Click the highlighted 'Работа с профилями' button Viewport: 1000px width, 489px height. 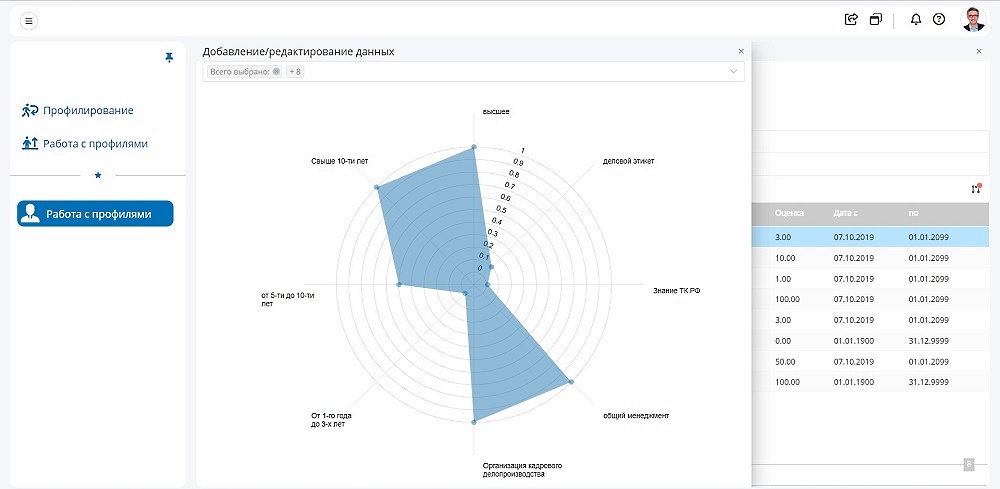(x=95, y=214)
